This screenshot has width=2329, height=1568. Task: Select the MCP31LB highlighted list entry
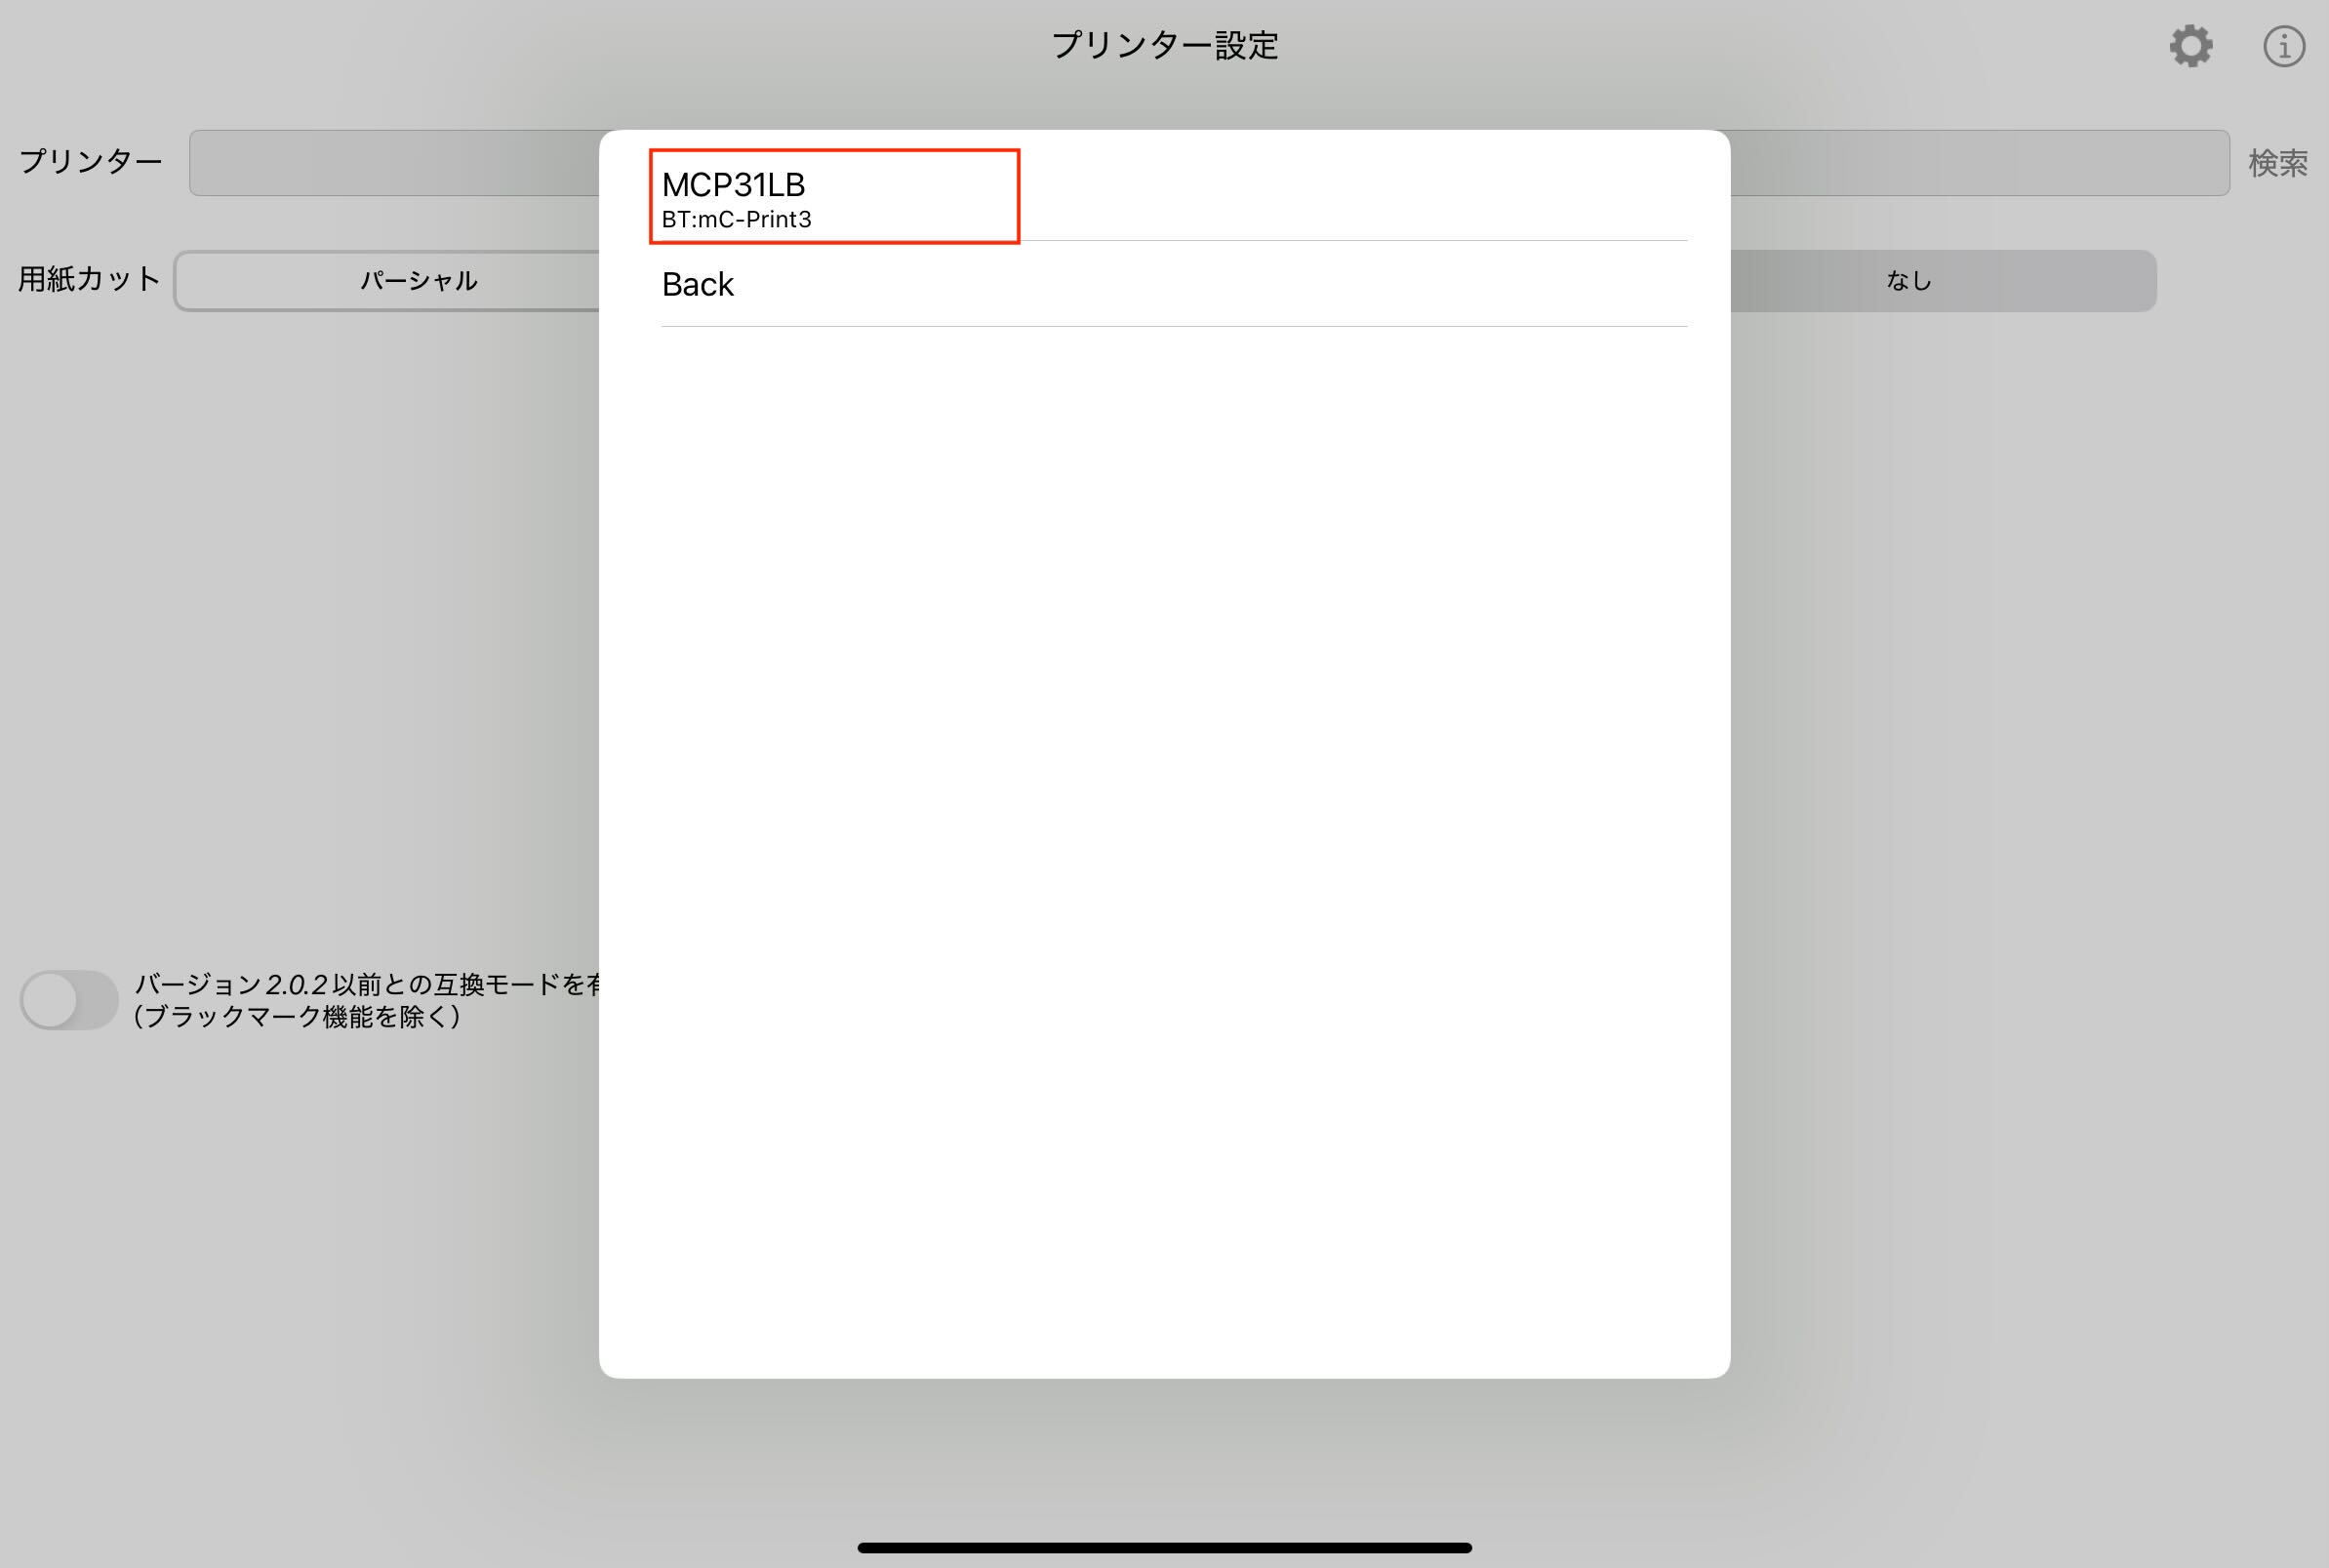(x=835, y=197)
